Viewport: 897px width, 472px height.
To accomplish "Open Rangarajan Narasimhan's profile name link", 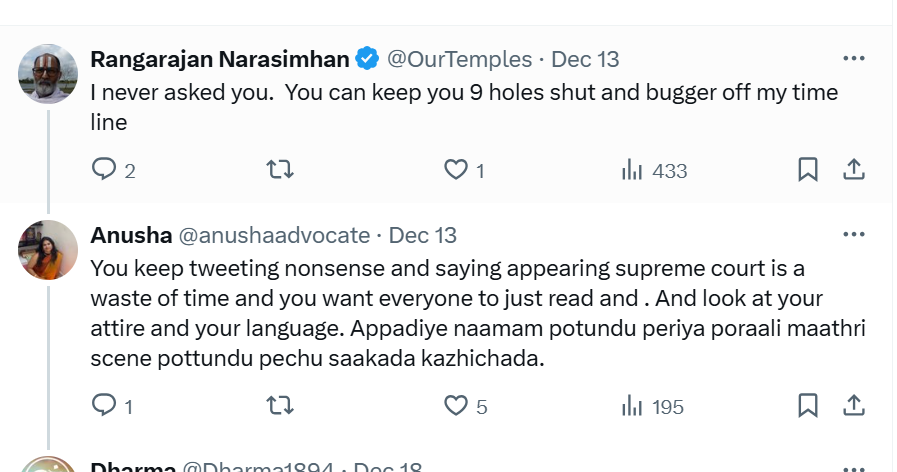I will click(219, 59).
